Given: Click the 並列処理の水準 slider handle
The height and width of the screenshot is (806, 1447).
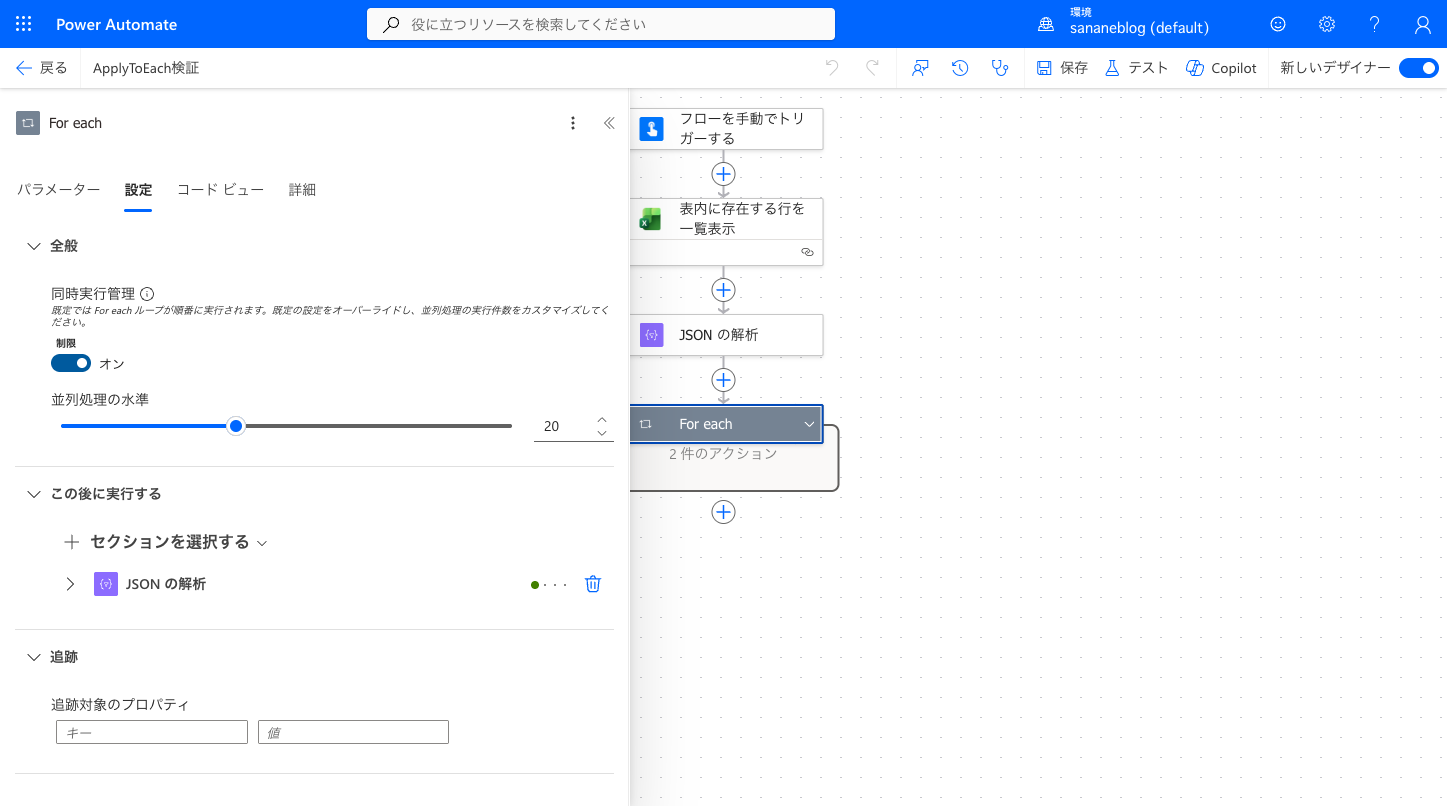Looking at the screenshot, I should point(236,426).
